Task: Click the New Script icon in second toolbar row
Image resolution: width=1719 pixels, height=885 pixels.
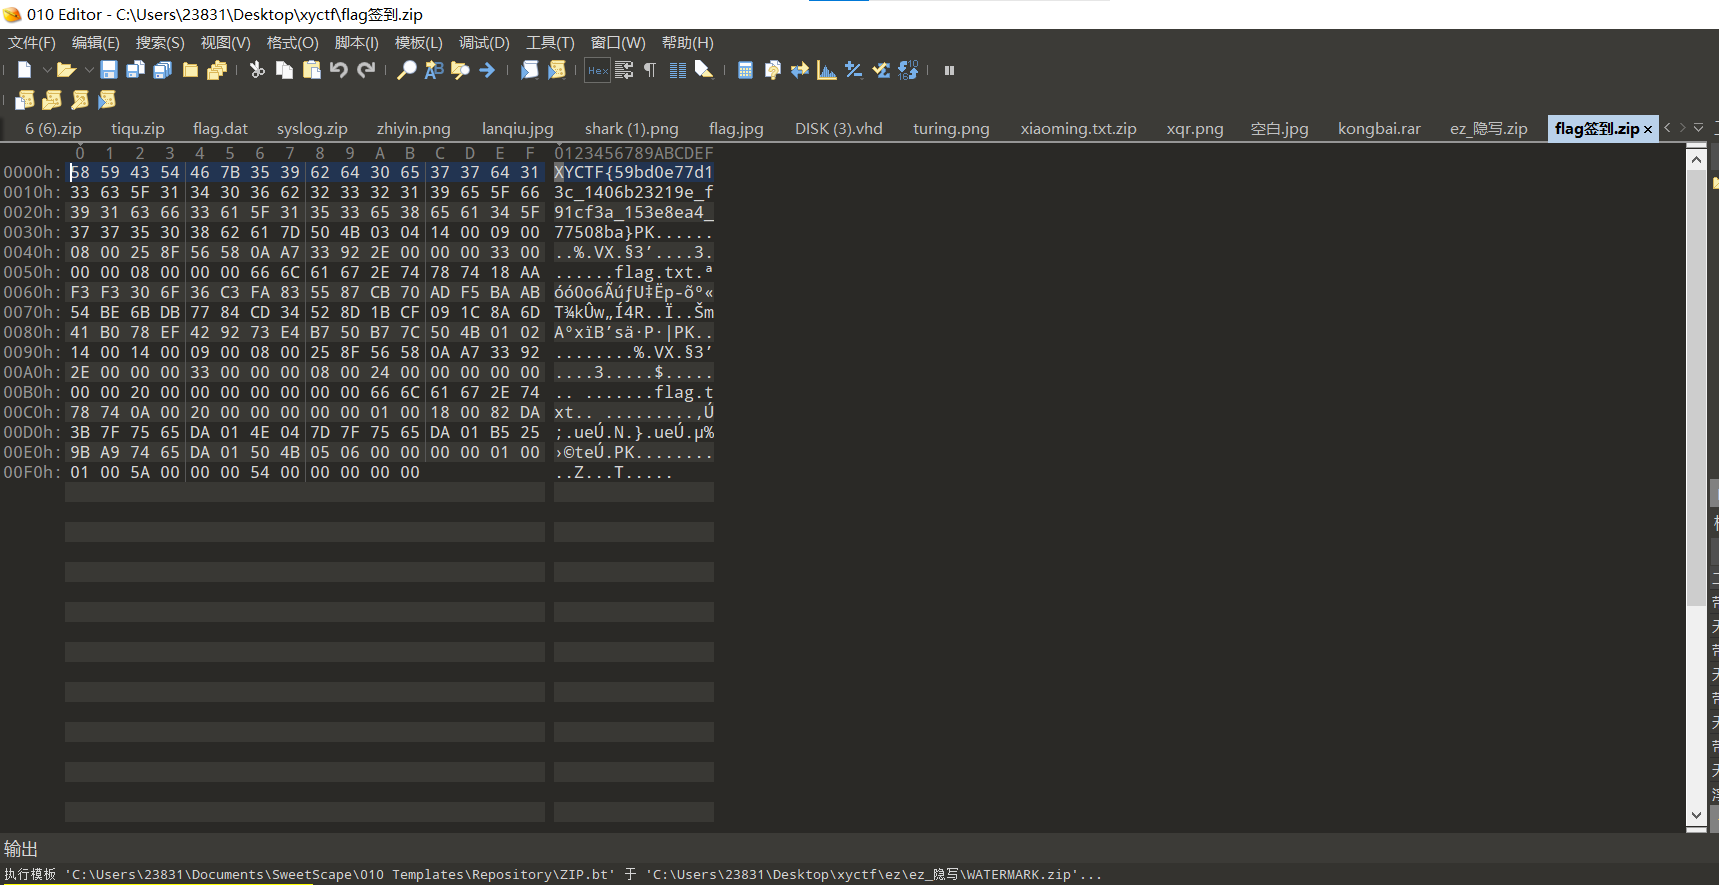Action: [x=25, y=99]
